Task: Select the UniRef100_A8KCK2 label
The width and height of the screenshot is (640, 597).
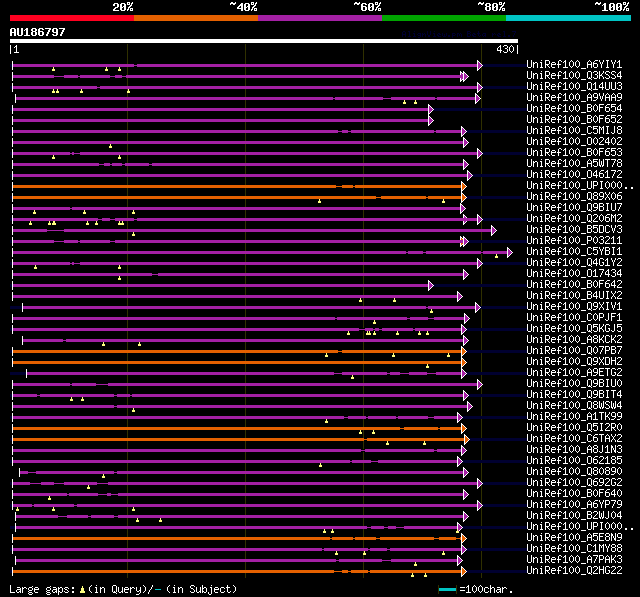Action: 574,340
